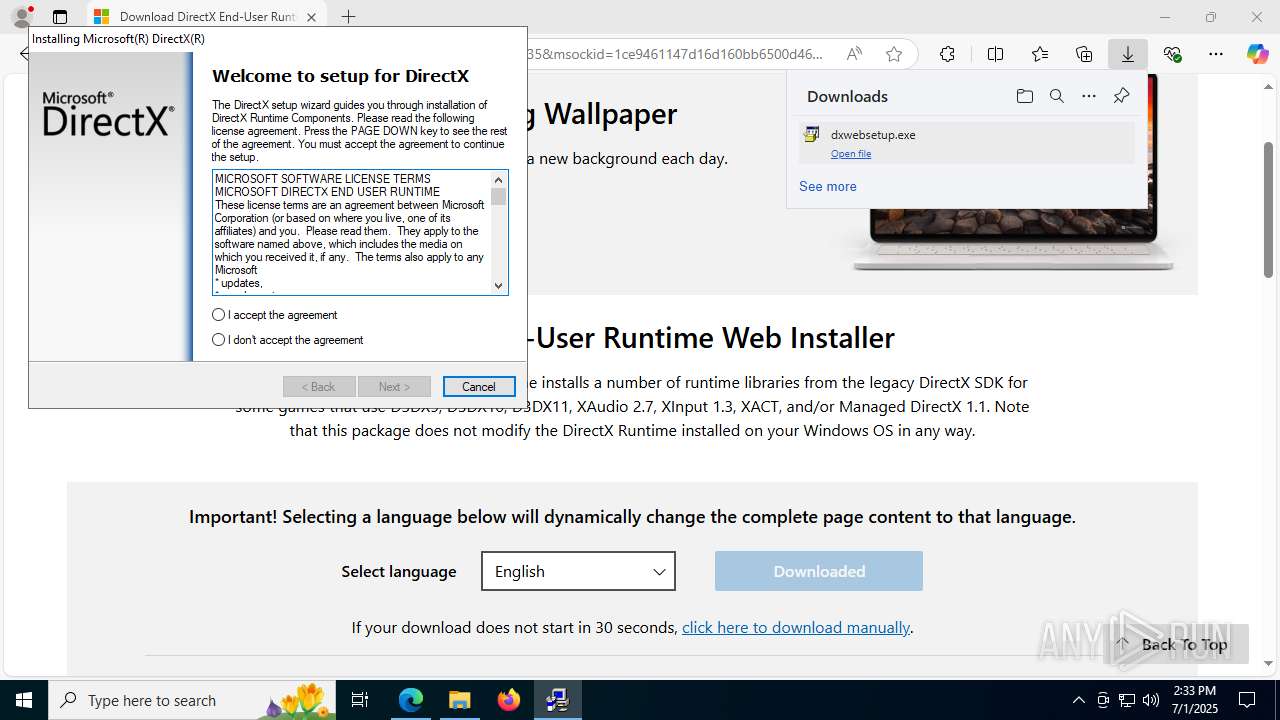Click the dxwebsetup.exe file name
This screenshot has height=720, width=1280.
pos(873,134)
